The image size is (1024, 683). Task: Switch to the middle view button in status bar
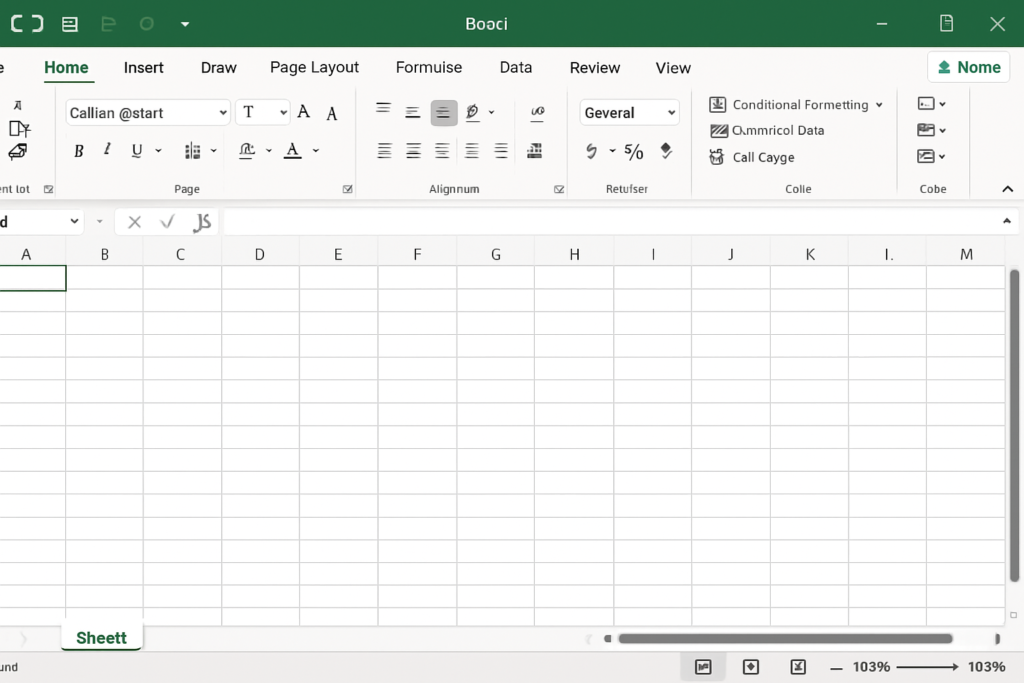pyautogui.click(x=750, y=667)
